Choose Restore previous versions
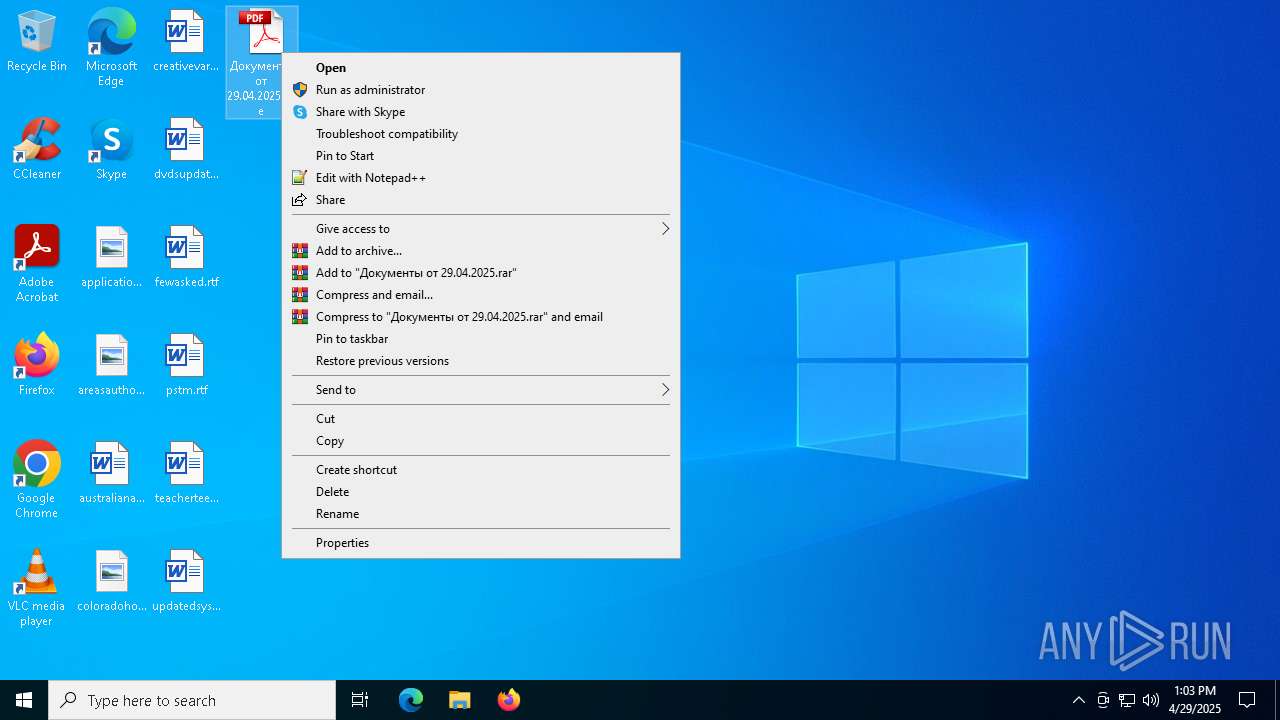This screenshot has width=1280, height=720. click(x=481, y=361)
